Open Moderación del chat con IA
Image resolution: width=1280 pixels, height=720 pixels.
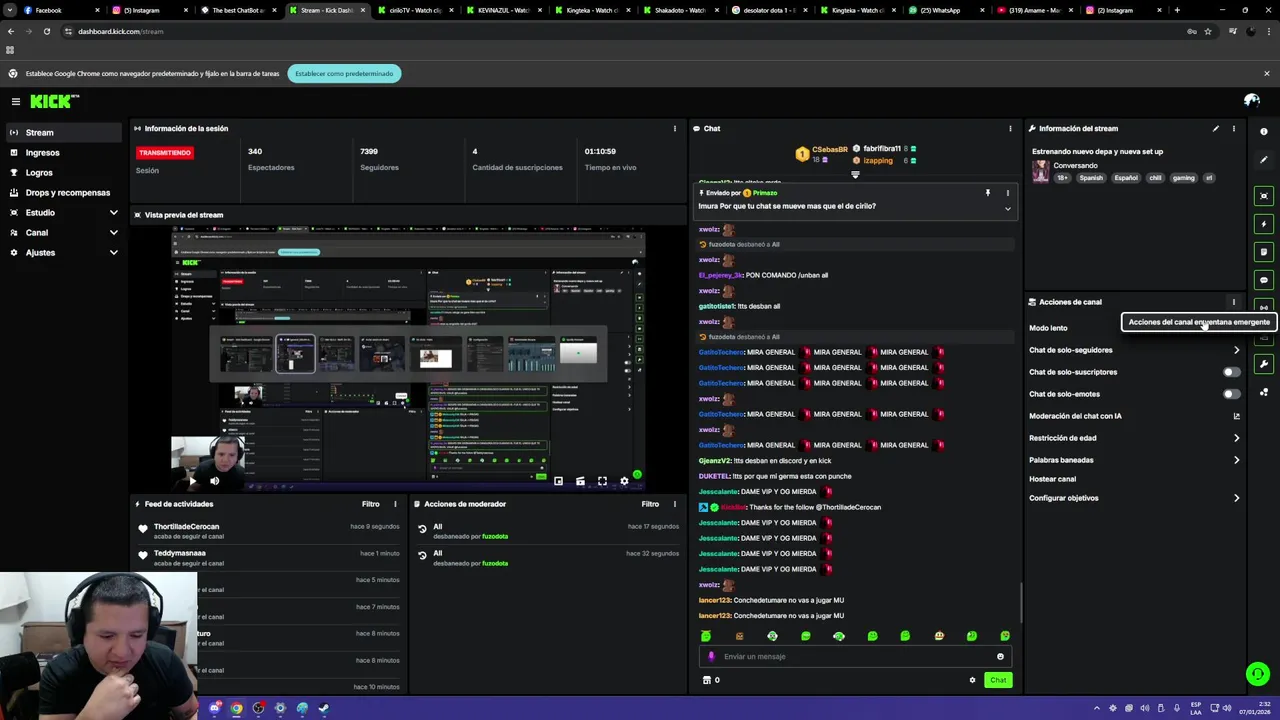pos(1135,416)
